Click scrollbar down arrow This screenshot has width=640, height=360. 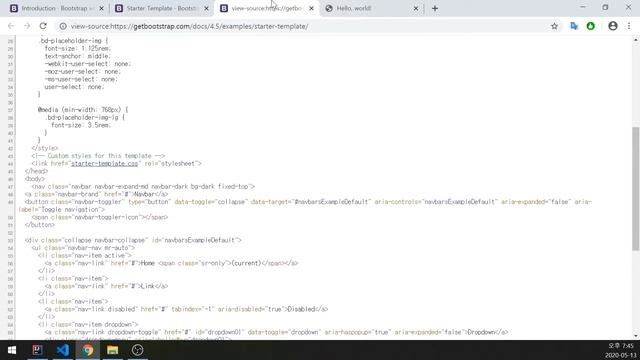coord(636,336)
